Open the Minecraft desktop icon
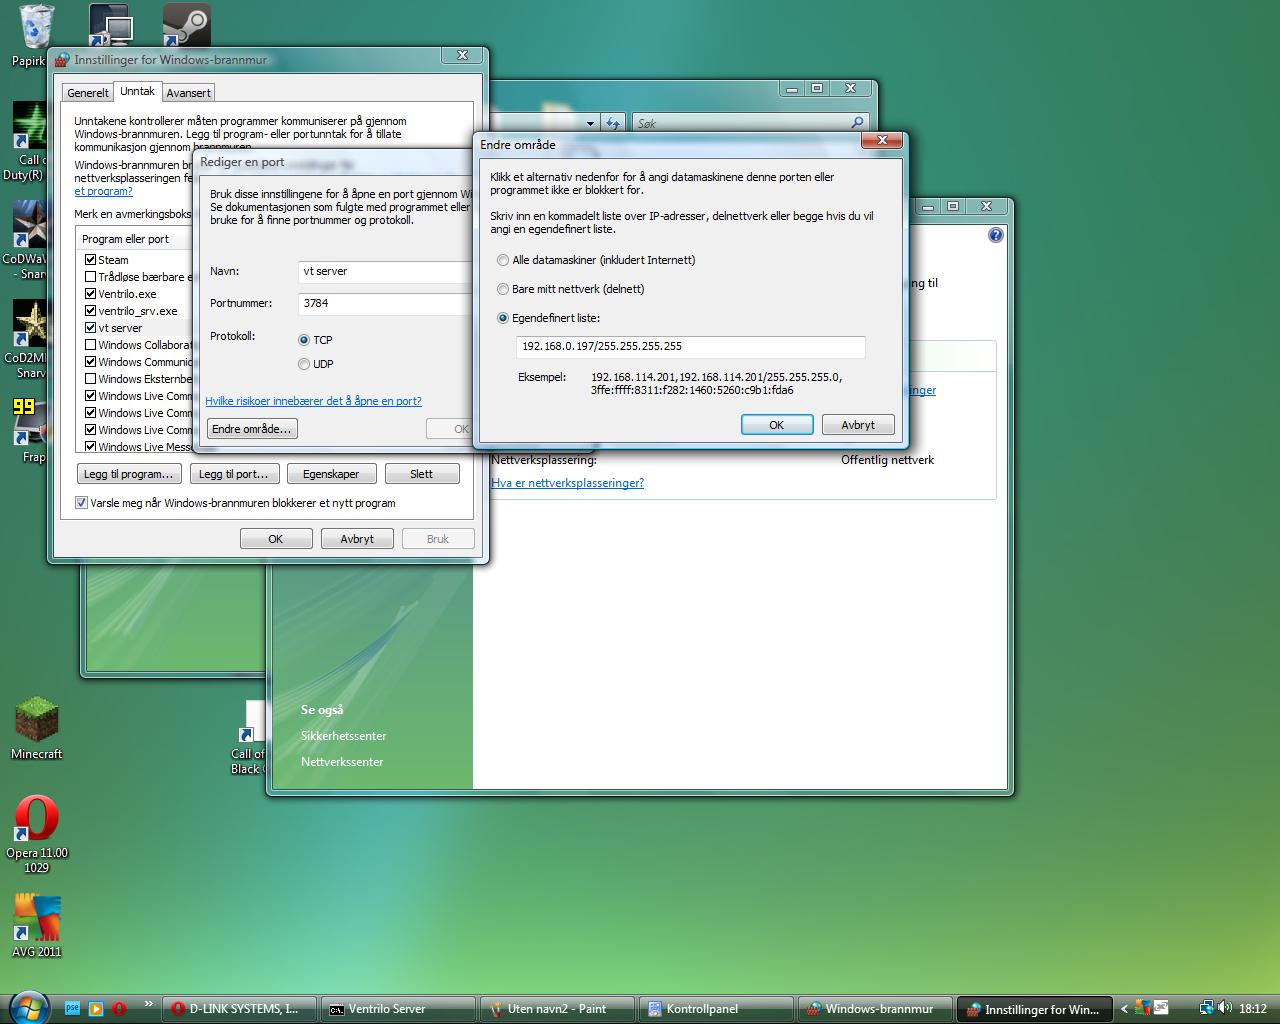The width and height of the screenshot is (1280, 1024). pos(37,728)
